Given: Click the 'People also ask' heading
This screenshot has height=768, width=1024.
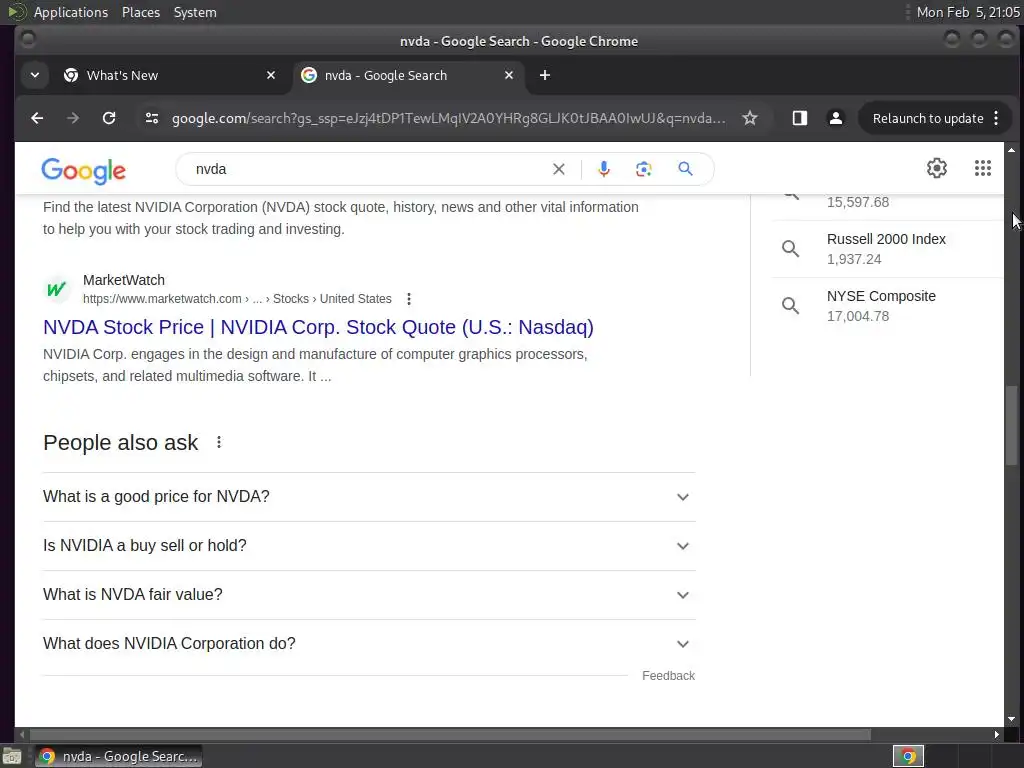Looking at the screenshot, I should [x=120, y=443].
